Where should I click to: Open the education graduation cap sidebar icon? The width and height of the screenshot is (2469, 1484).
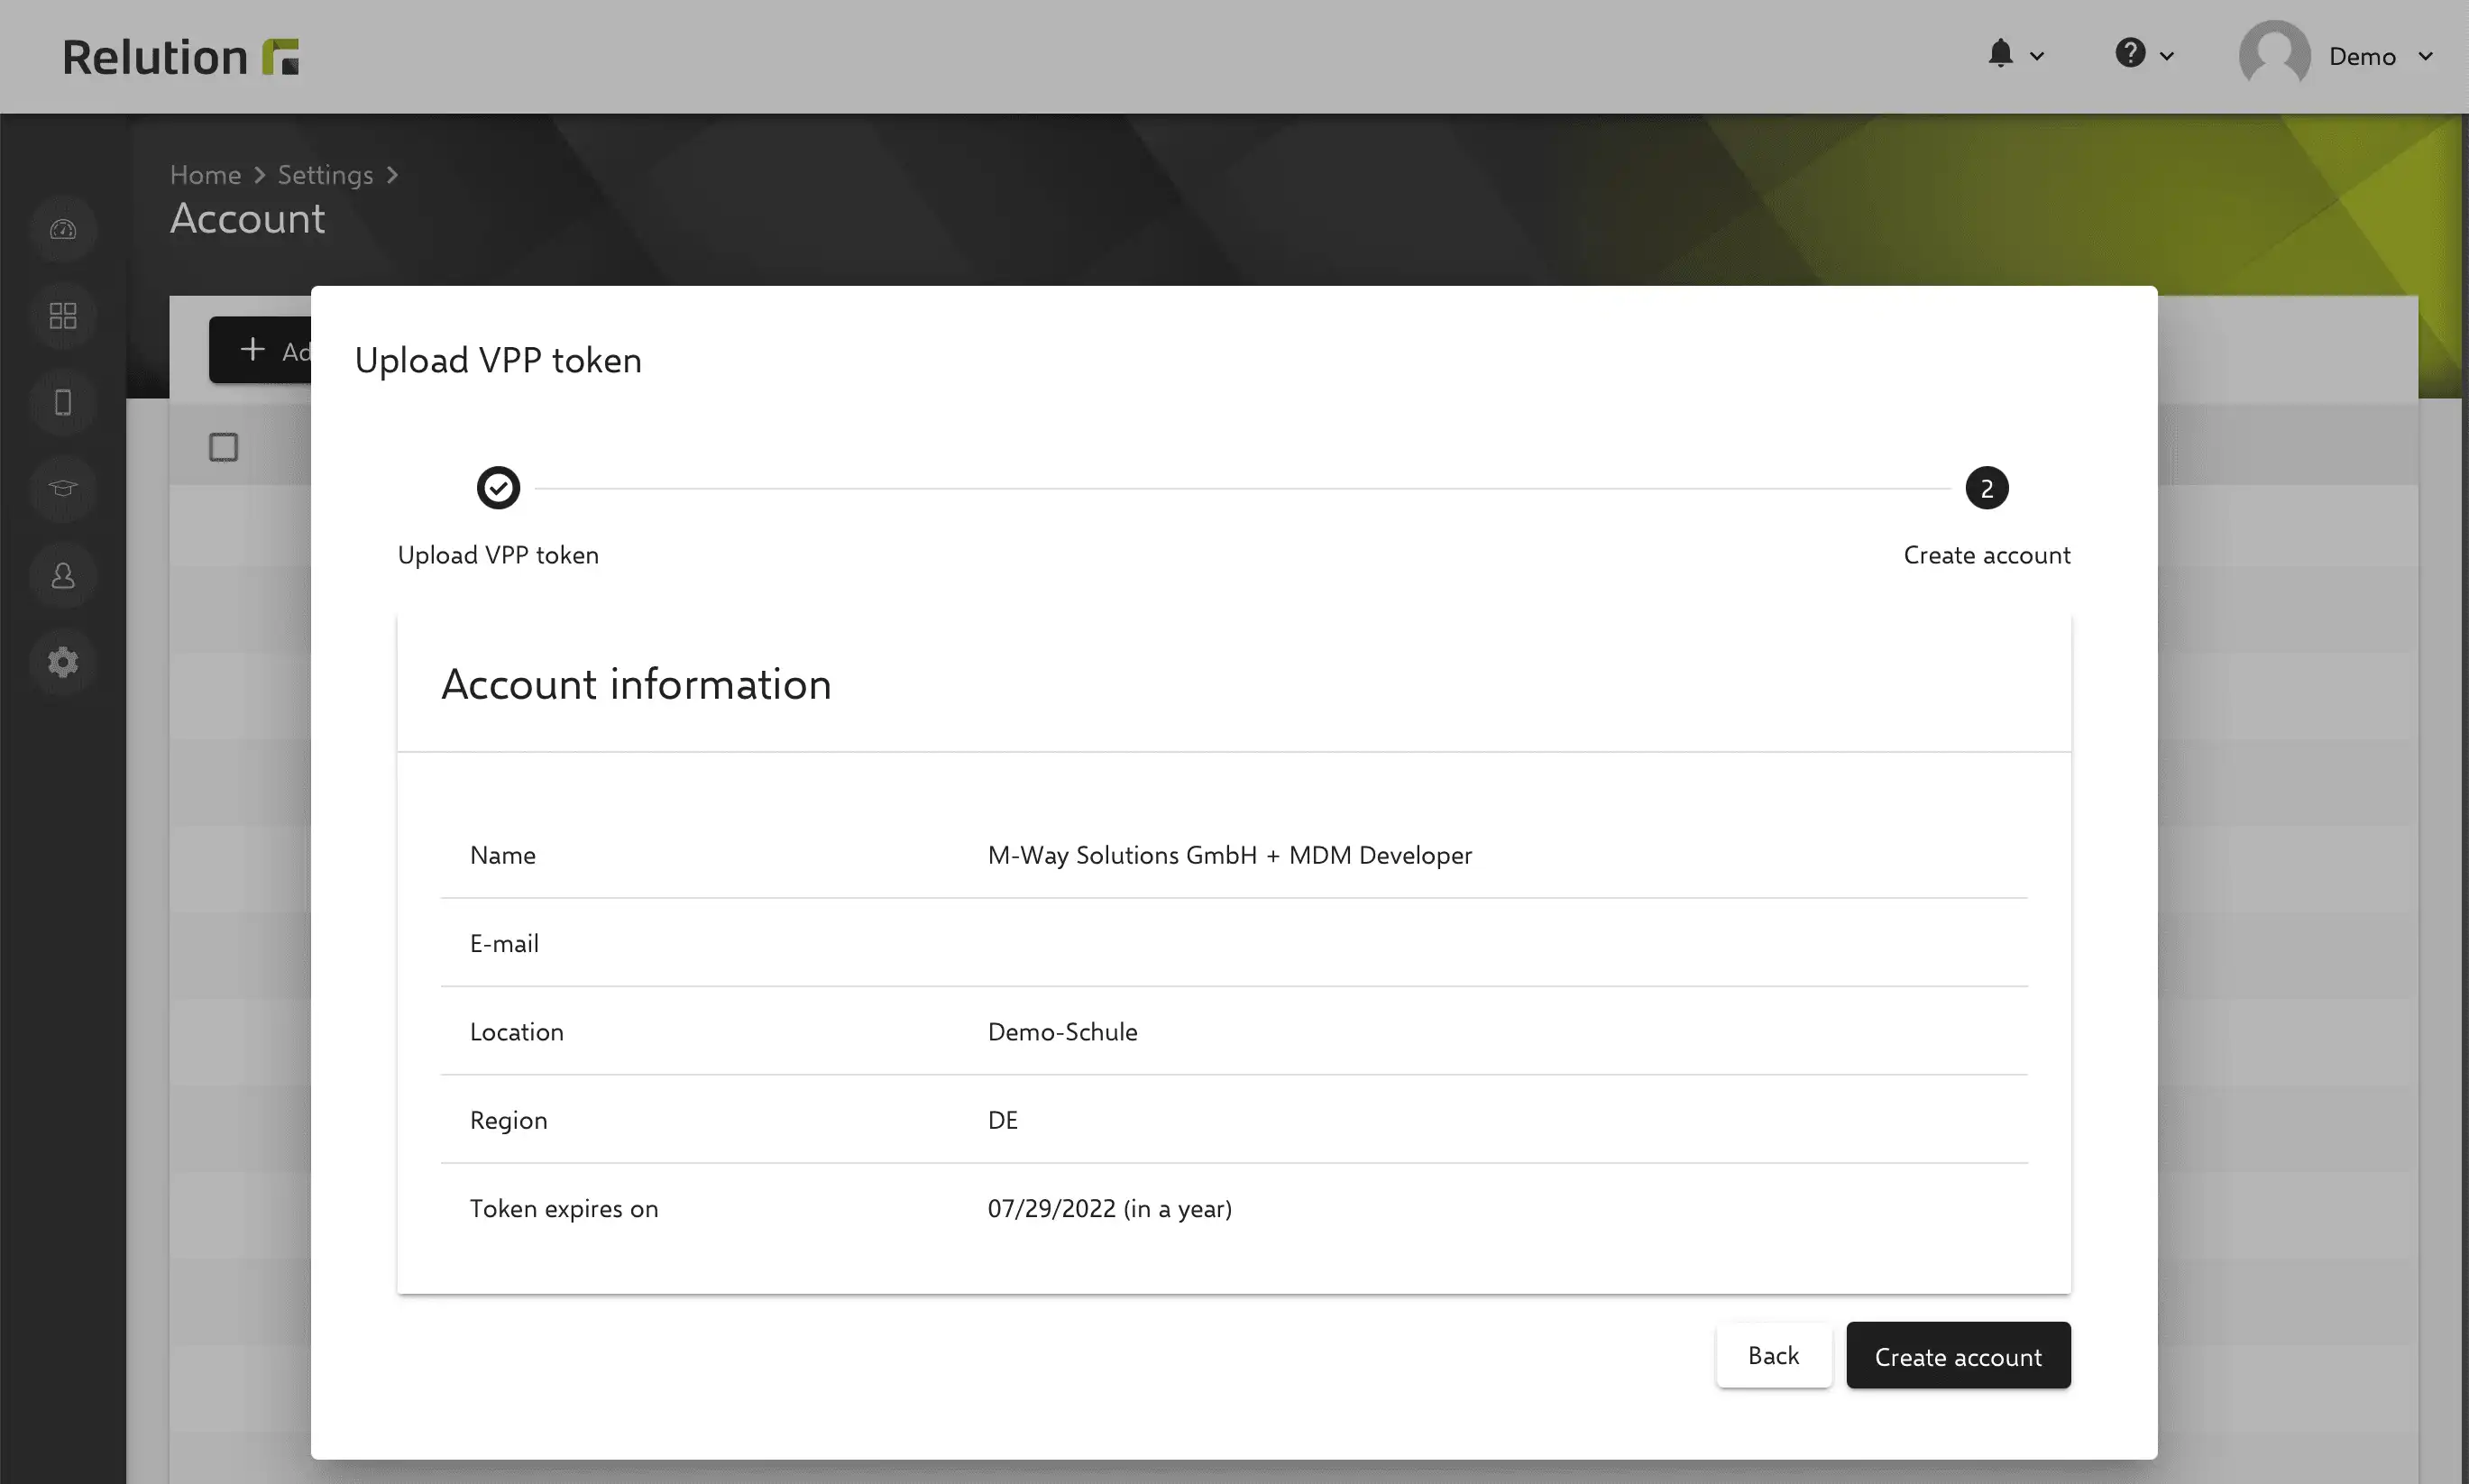tap(63, 489)
